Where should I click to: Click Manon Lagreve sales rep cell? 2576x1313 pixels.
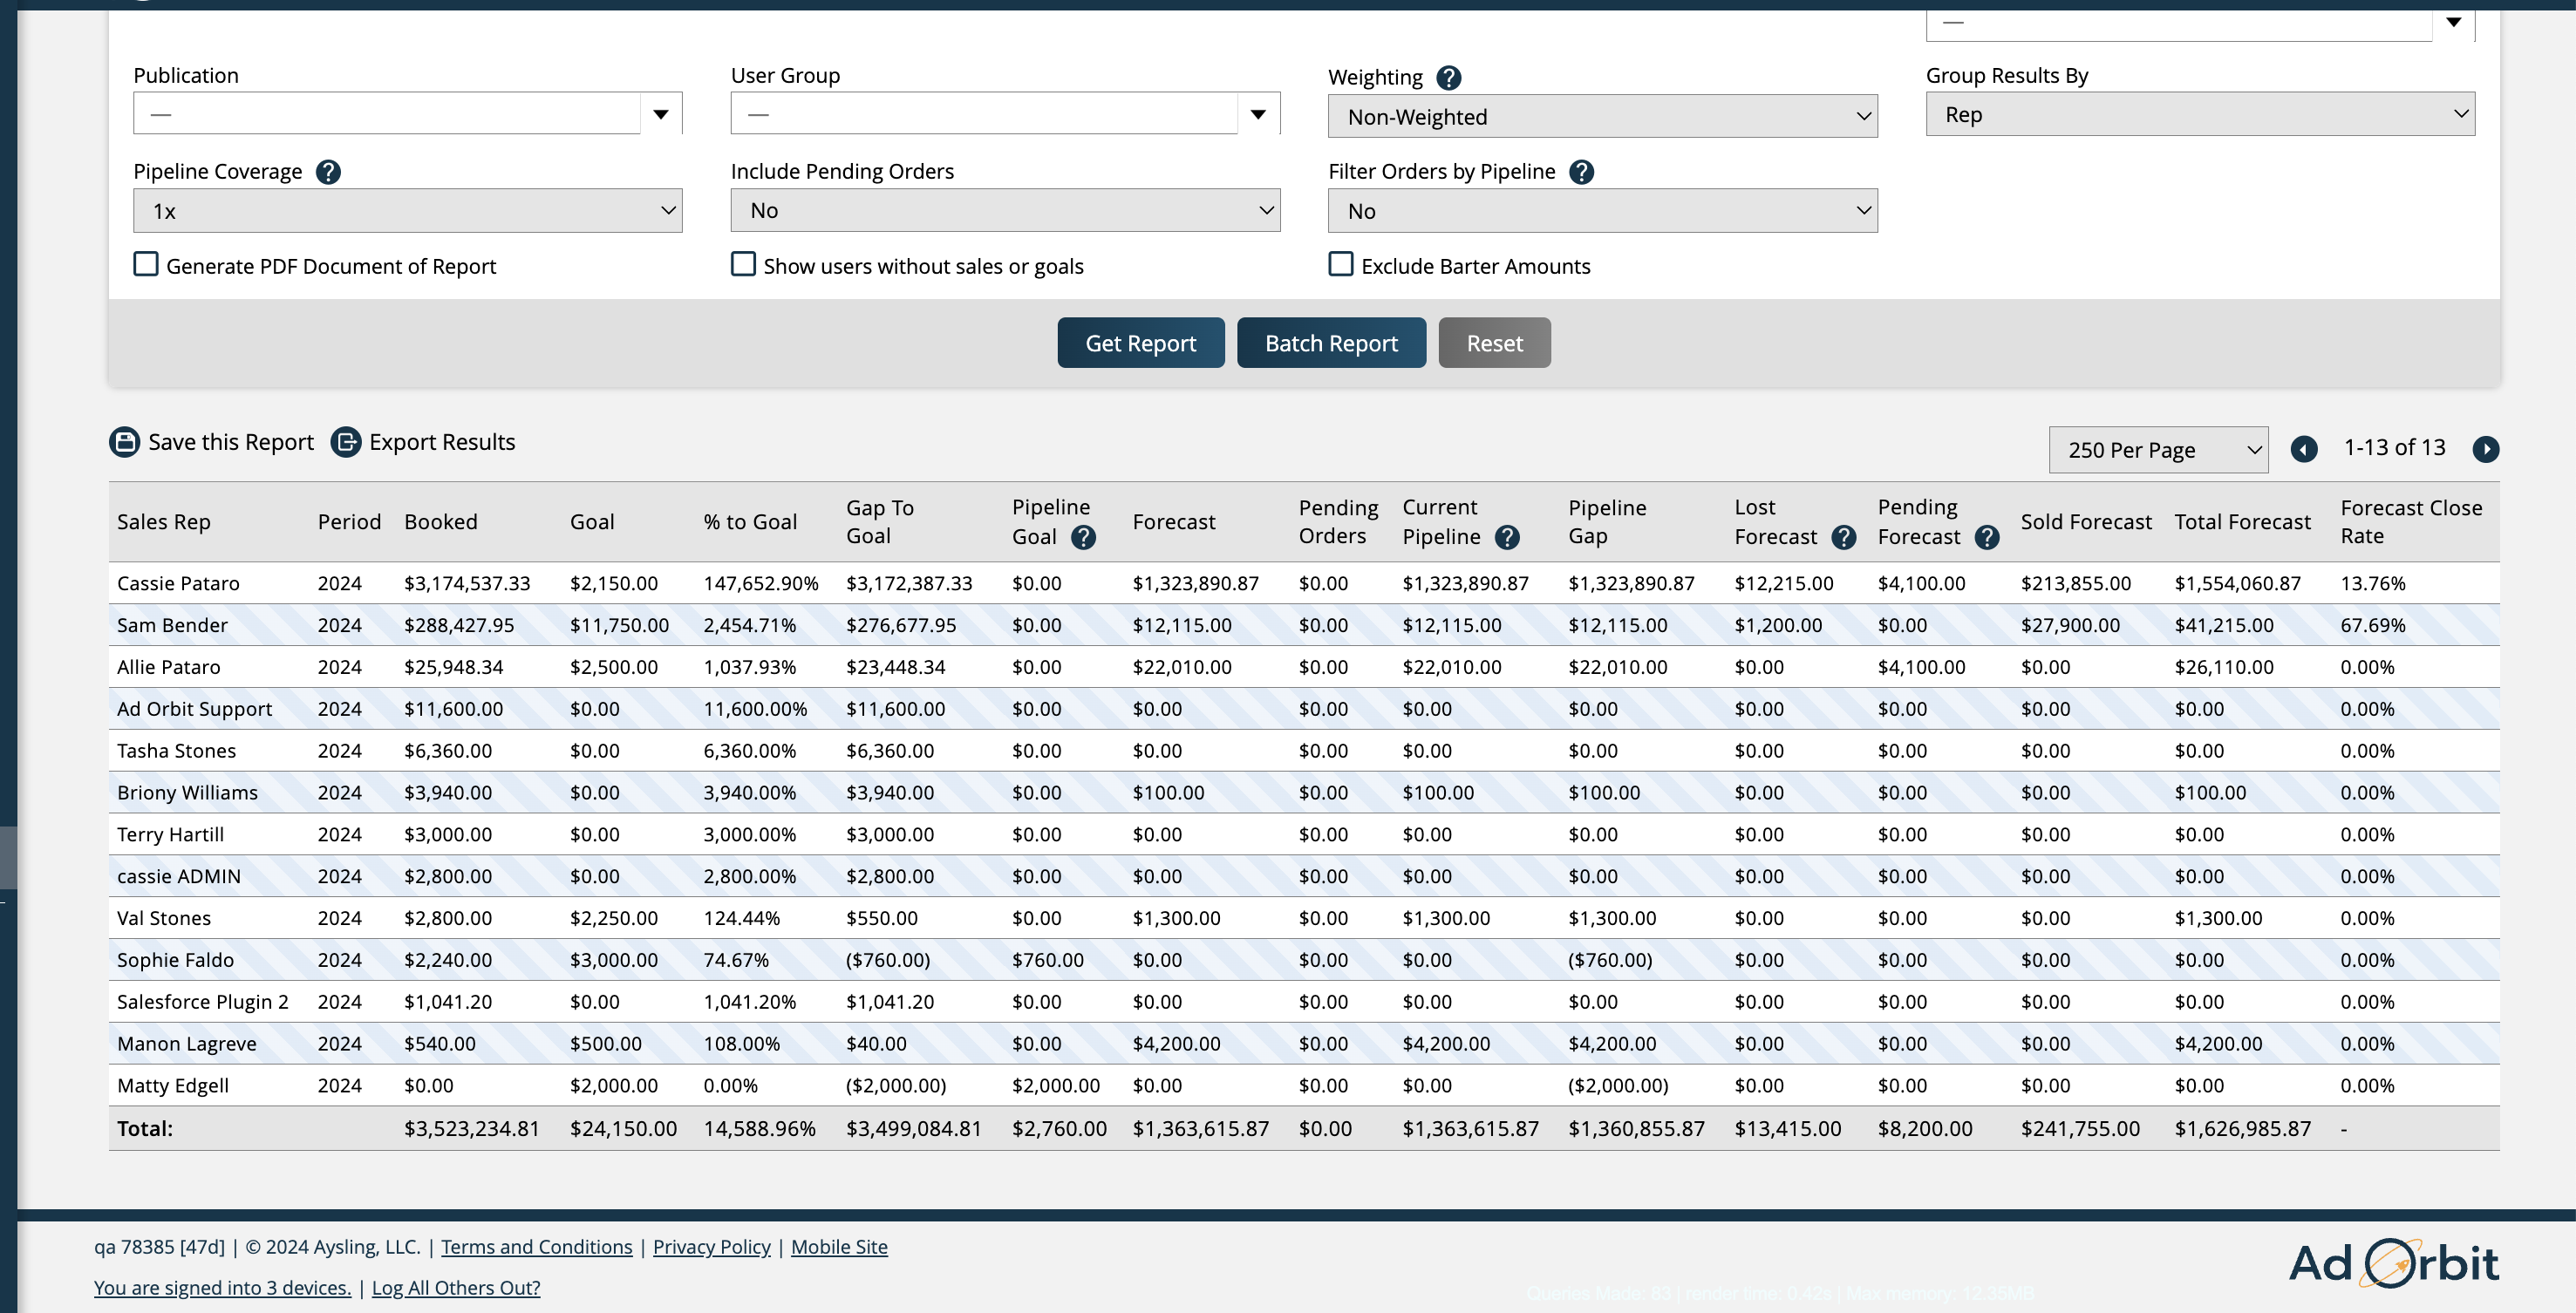tap(186, 1044)
